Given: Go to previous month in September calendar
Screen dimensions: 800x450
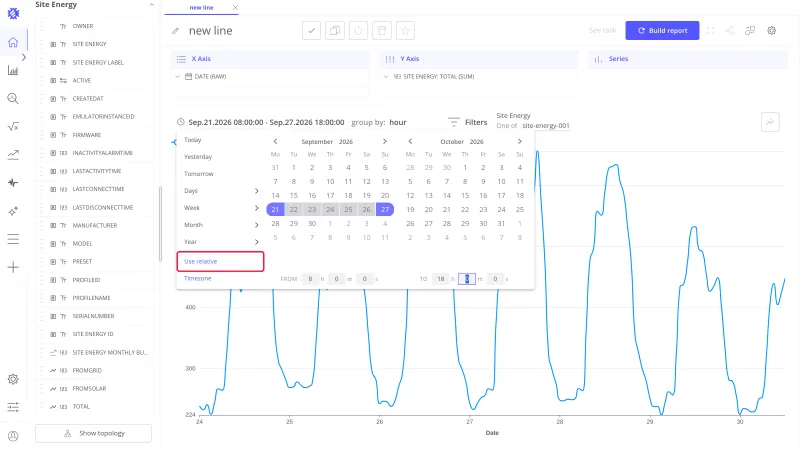Looking at the screenshot, I should 276,141.
